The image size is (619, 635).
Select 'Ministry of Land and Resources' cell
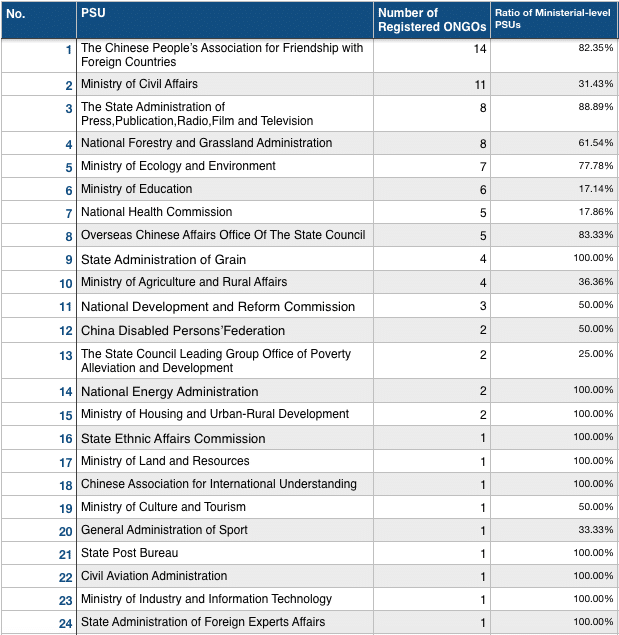click(x=225, y=461)
